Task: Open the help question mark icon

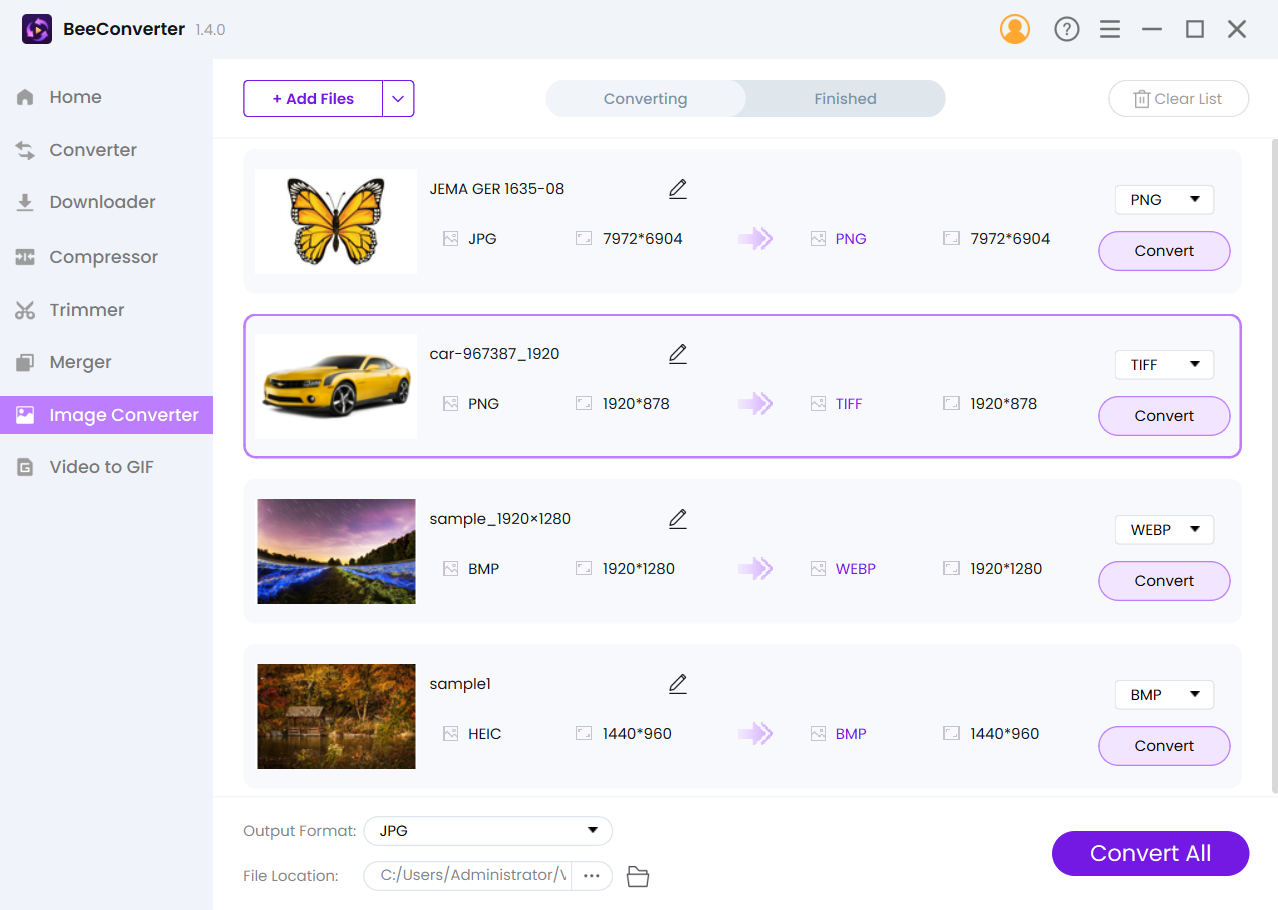Action: [1067, 30]
